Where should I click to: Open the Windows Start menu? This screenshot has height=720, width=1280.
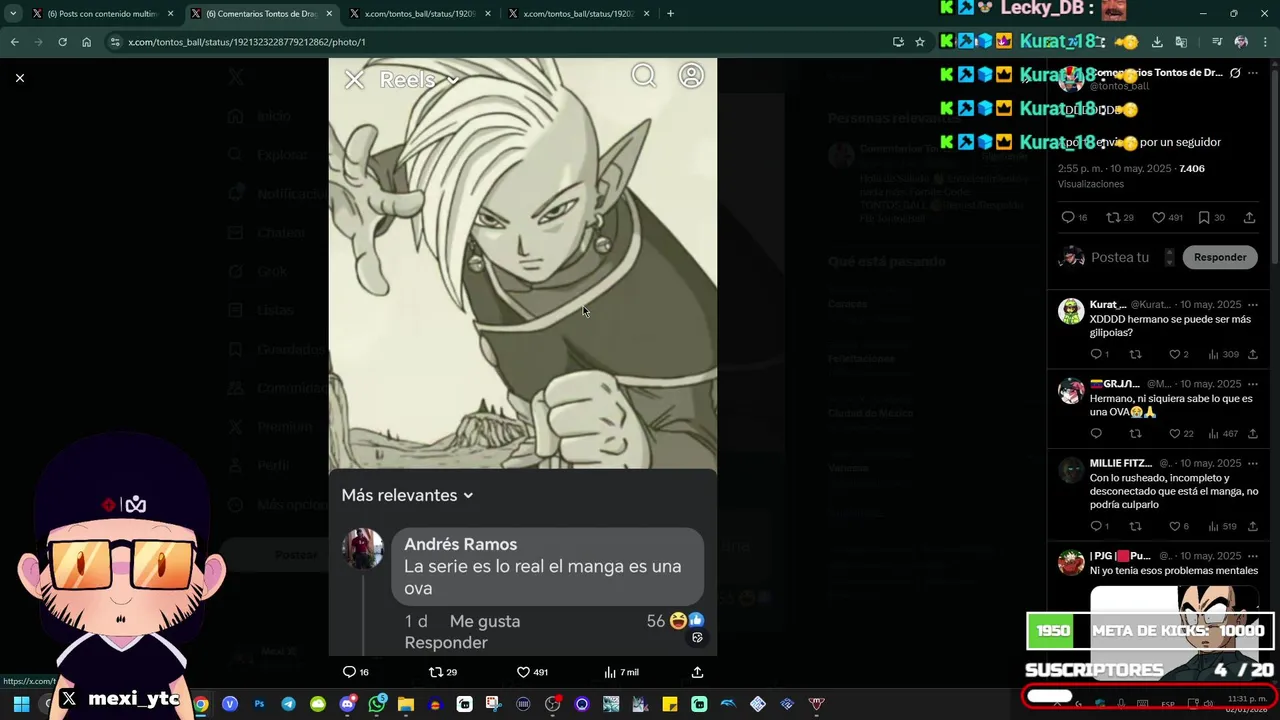[x=21, y=704]
